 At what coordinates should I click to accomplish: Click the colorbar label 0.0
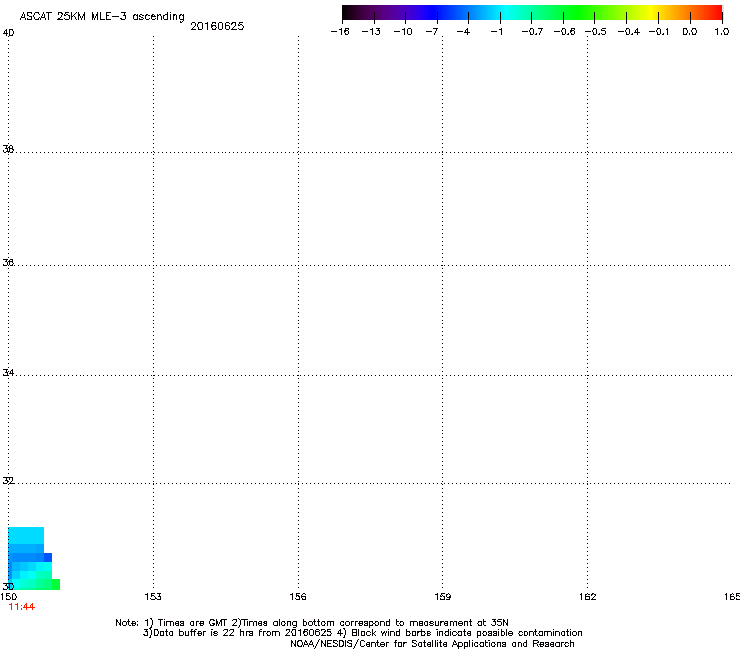(690, 32)
